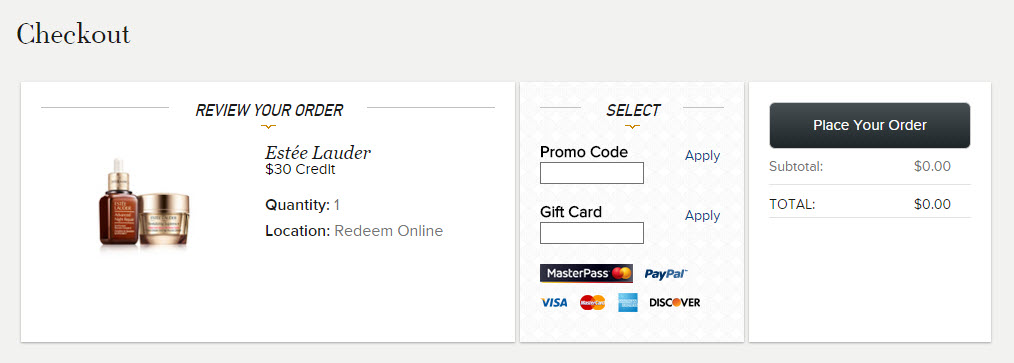1014x363 pixels.
Task: Click the $30 Credit item text
Action: click(x=300, y=170)
